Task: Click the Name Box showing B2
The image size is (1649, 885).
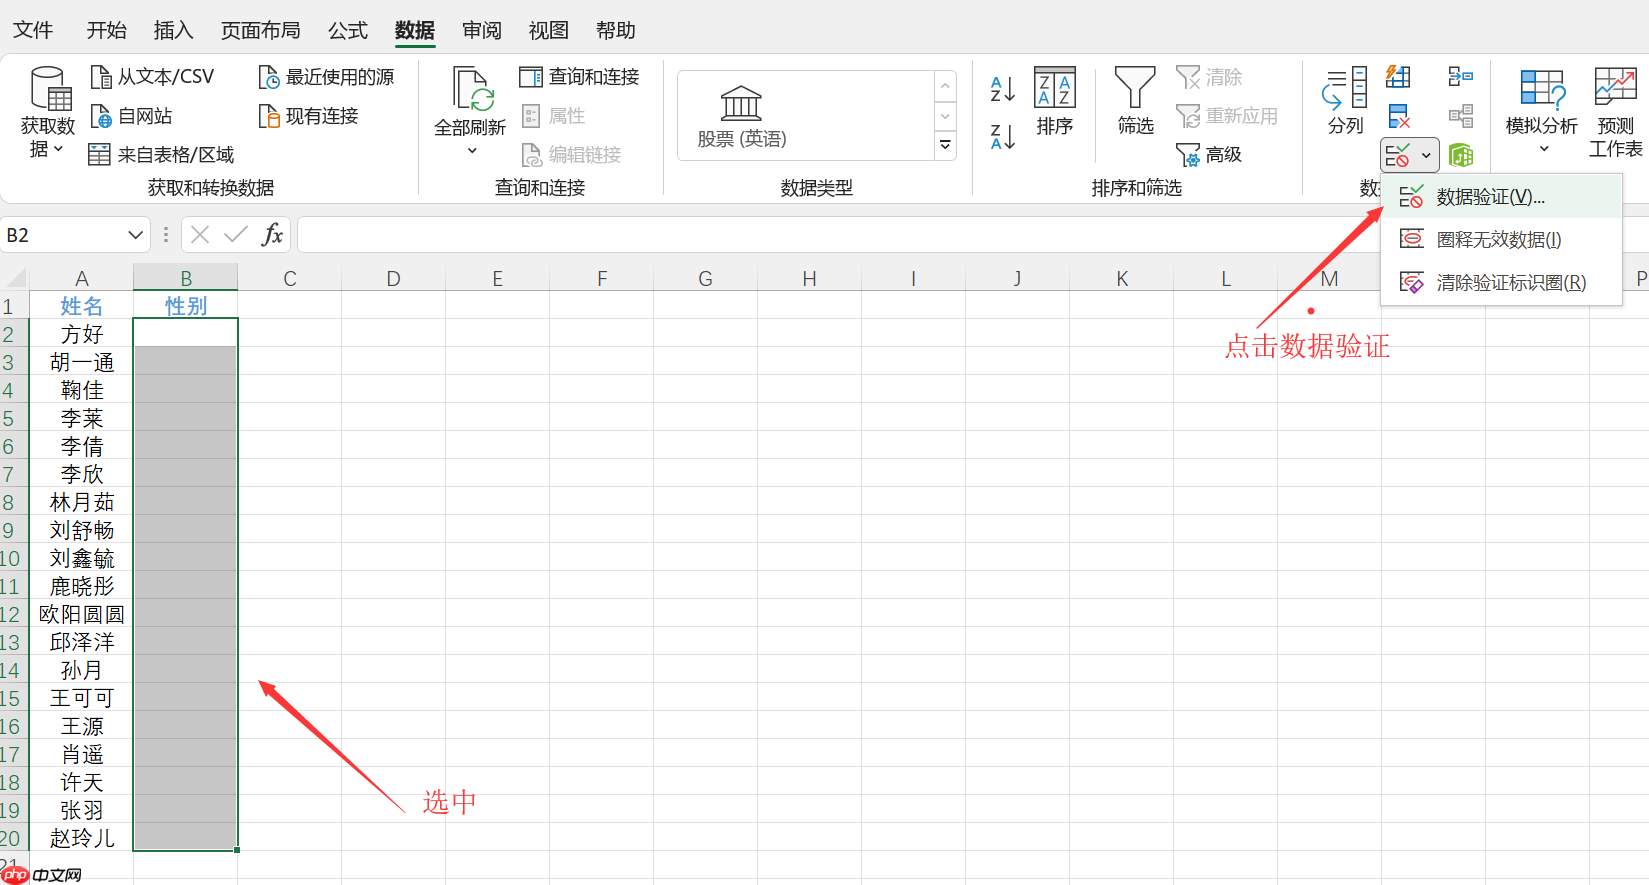Action: click(x=62, y=235)
